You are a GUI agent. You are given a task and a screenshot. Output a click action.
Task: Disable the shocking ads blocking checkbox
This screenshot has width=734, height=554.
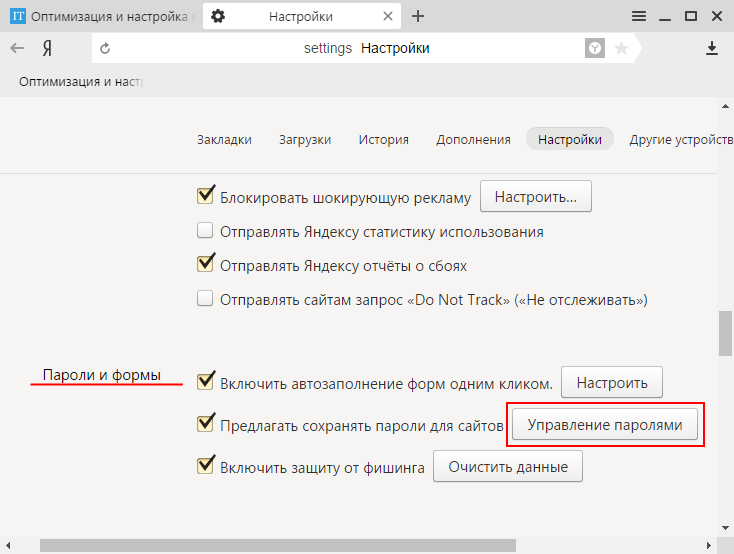coord(205,197)
